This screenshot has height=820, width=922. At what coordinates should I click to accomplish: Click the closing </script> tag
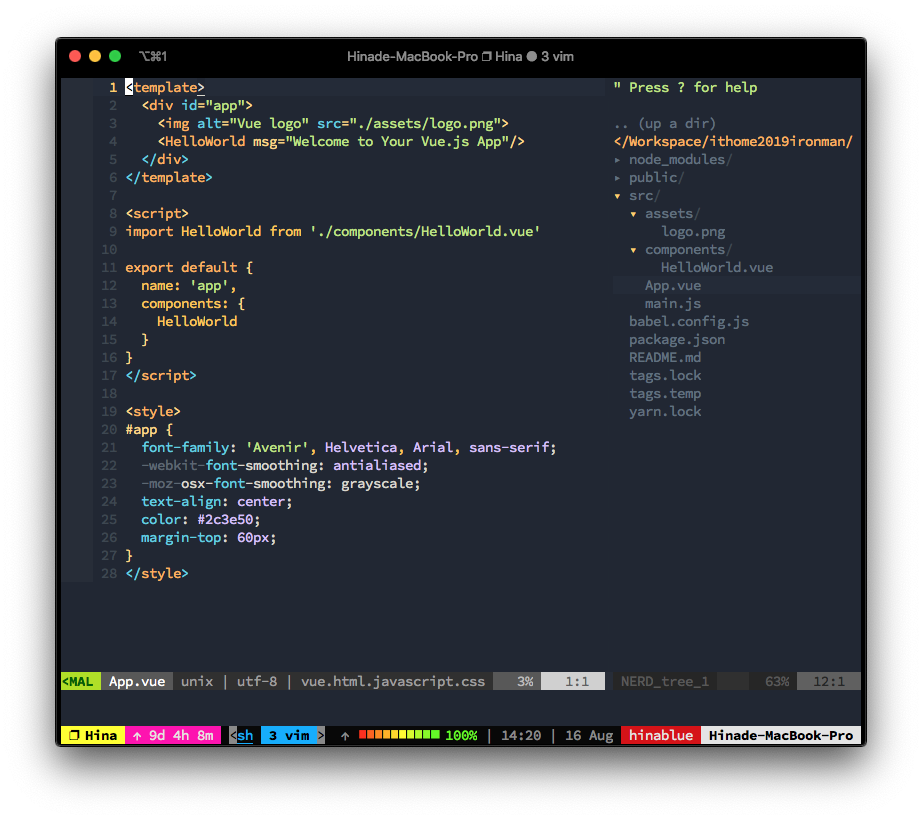(161, 376)
